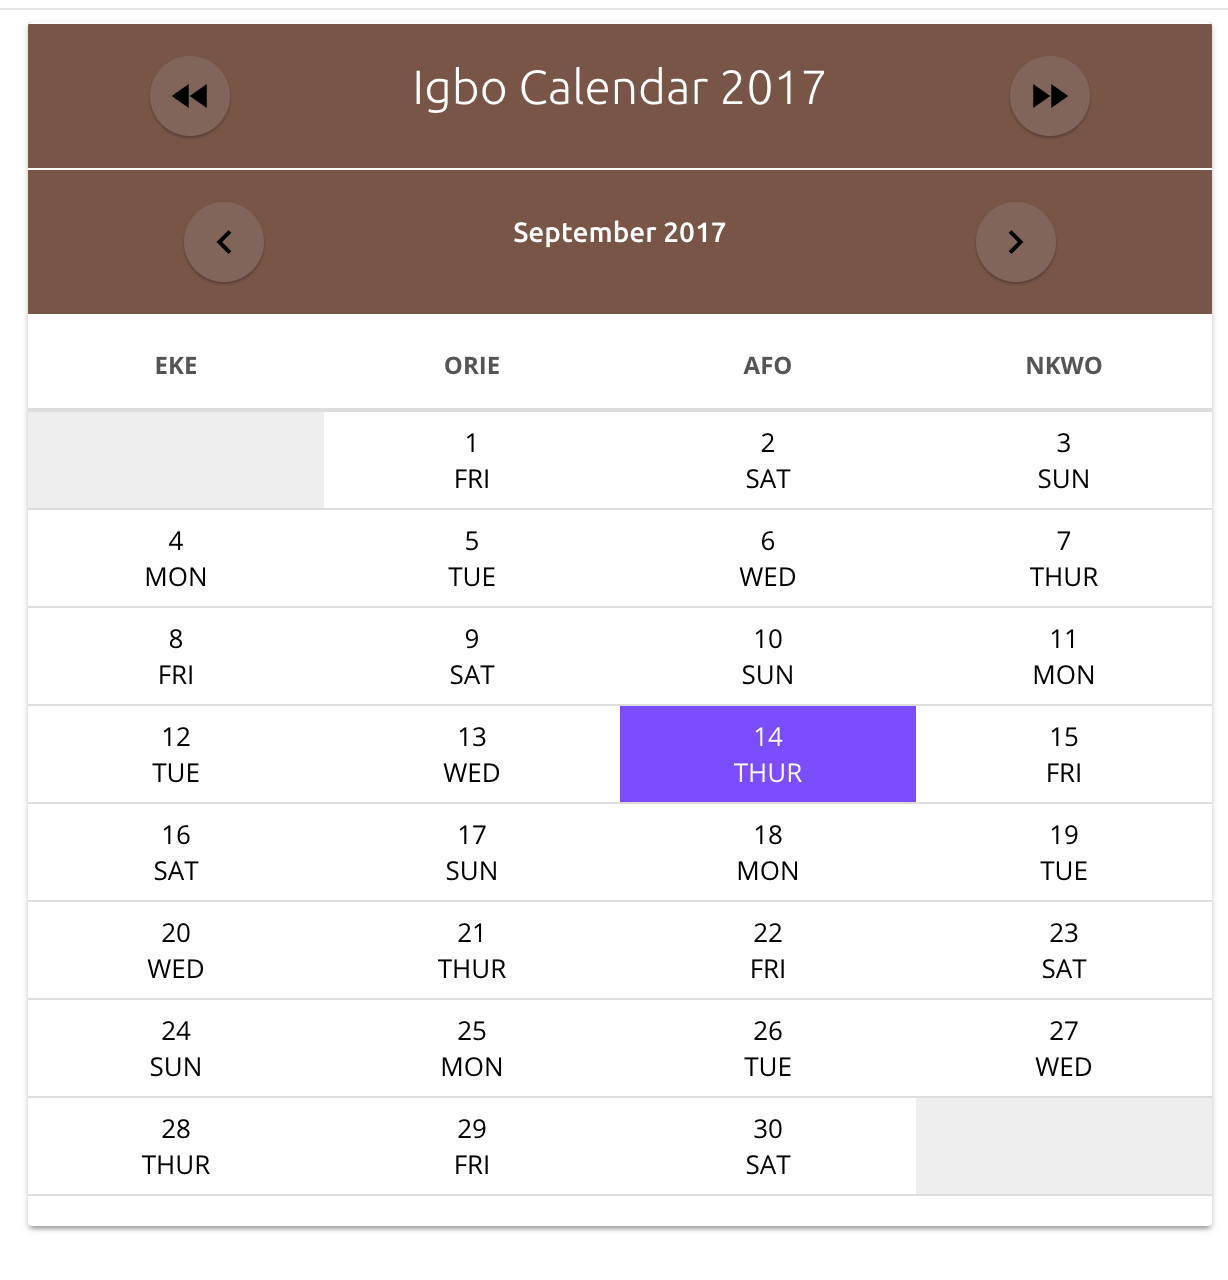Click date 7 THUR

(x=1064, y=559)
